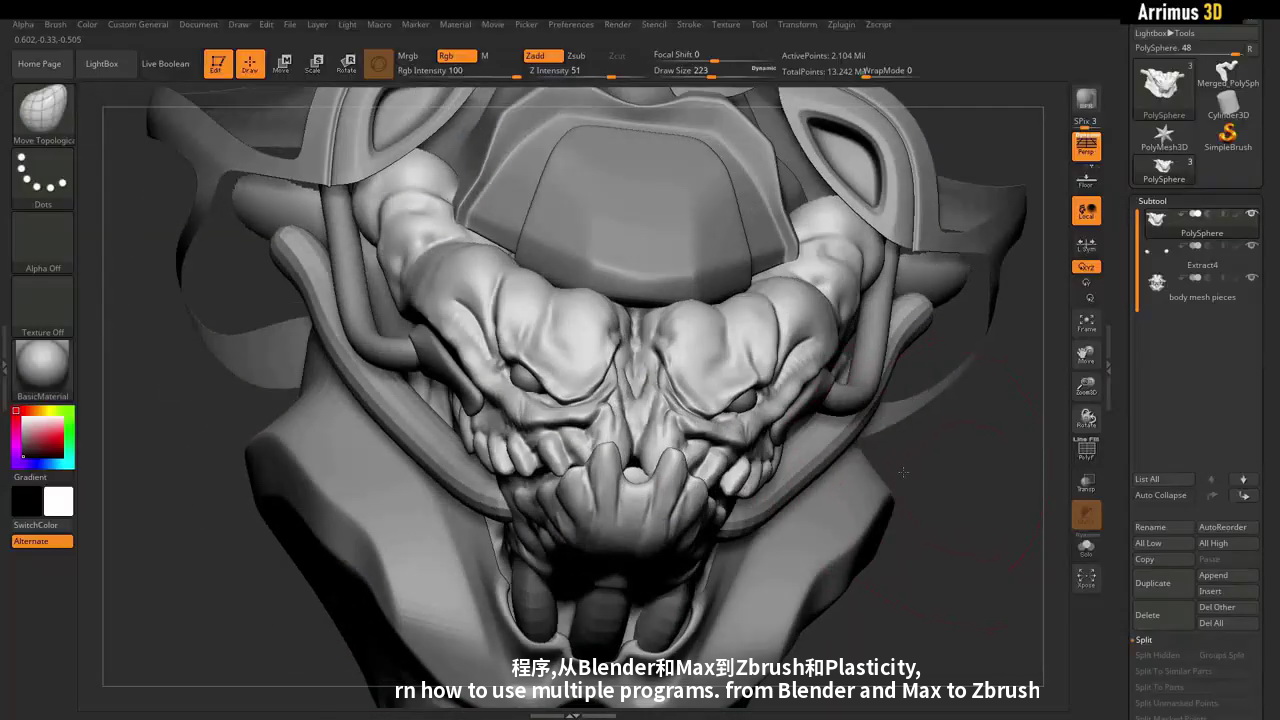Select the Cylinder3D tool
Viewport: 1280px width, 720px height.
[x=1228, y=105]
